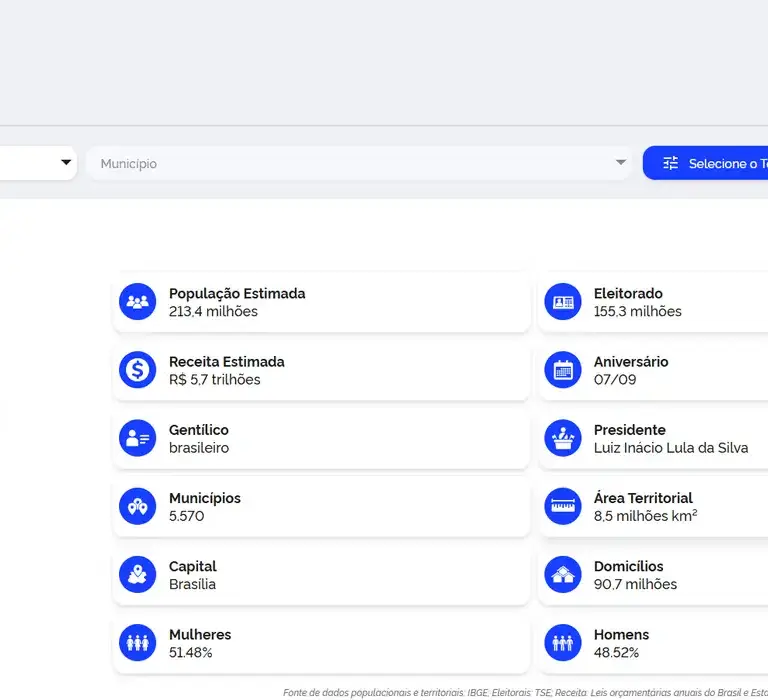Screen dimensions: 768x700
Task: Select the 213,4 milhões value
Action: coord(213,312)
